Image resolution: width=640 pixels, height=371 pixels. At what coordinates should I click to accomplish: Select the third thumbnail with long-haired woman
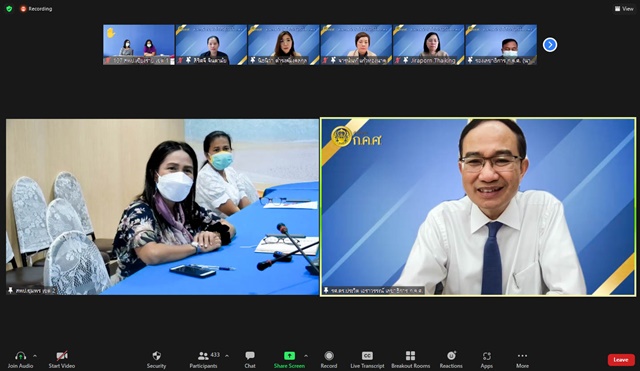tap(284, 44)
